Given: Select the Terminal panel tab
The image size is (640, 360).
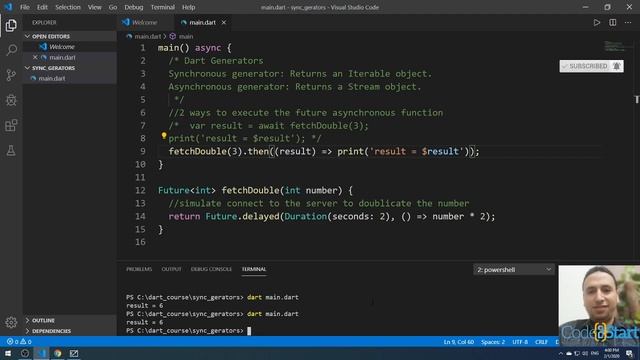Looking at the screenshot, I should pos(254,269).
